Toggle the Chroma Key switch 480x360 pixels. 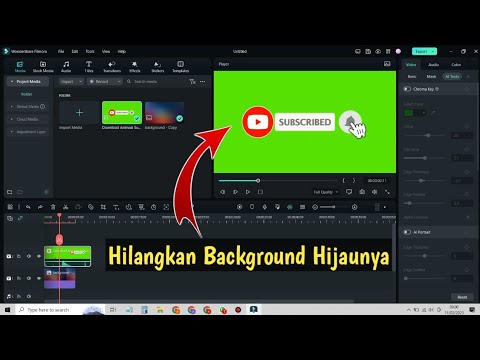[407, 89]
